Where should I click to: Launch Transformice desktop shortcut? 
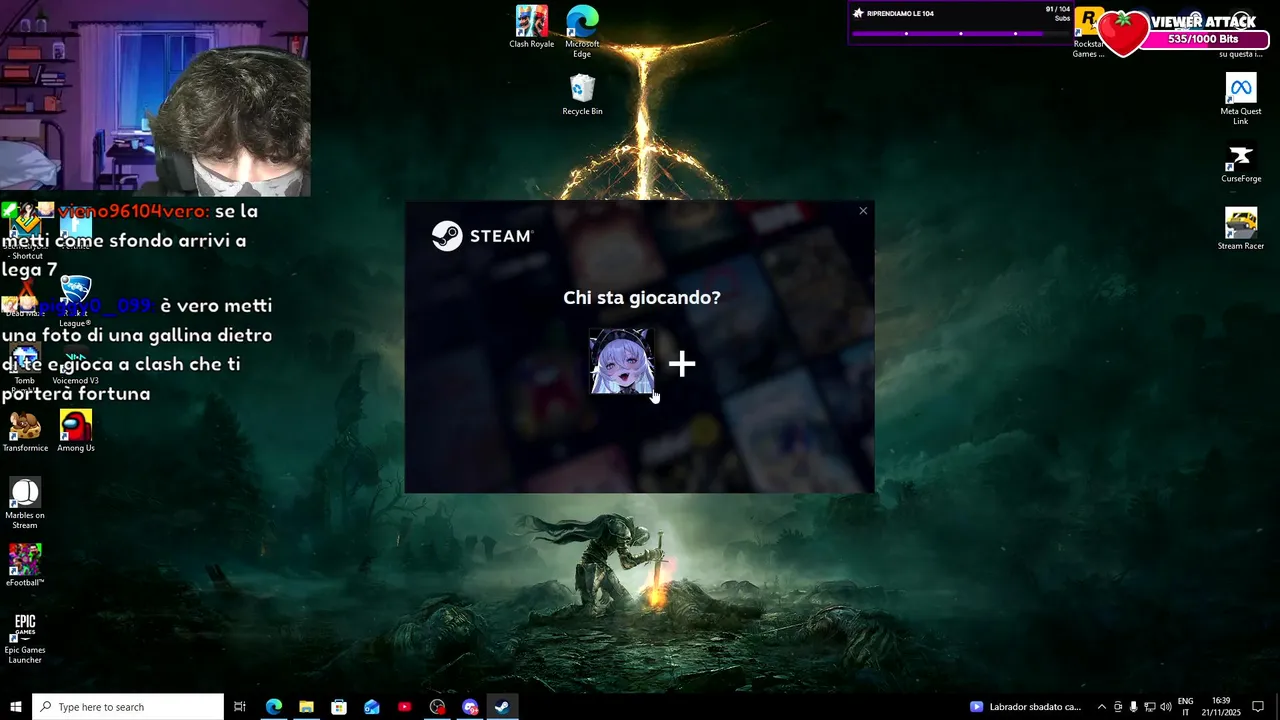(x=25, y=431)
